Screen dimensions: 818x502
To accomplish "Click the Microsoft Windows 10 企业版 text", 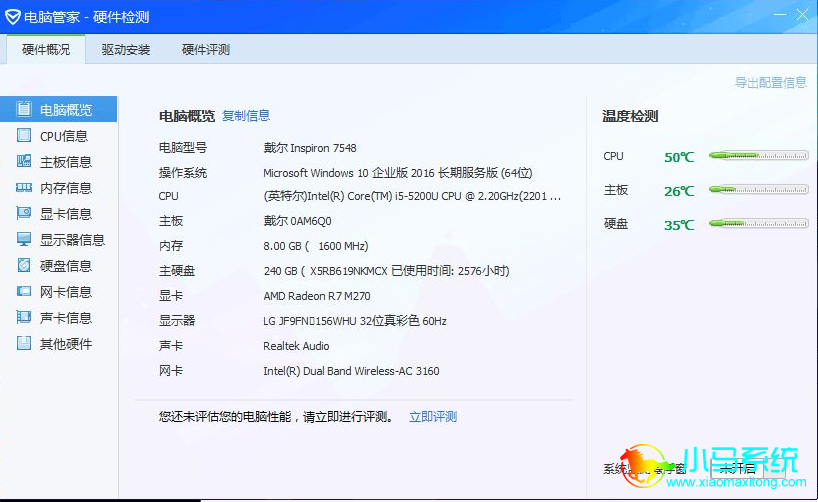I will 398,173.
